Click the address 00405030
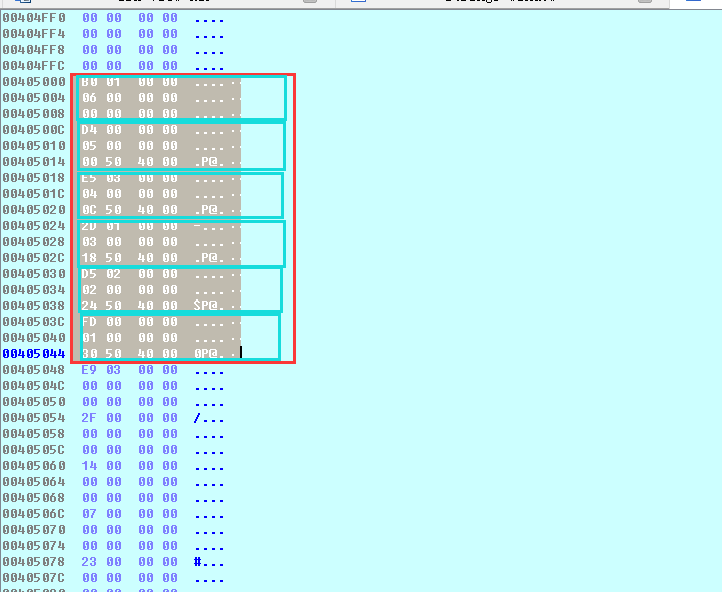Screen dimensions: 722x592 (34, 274)
